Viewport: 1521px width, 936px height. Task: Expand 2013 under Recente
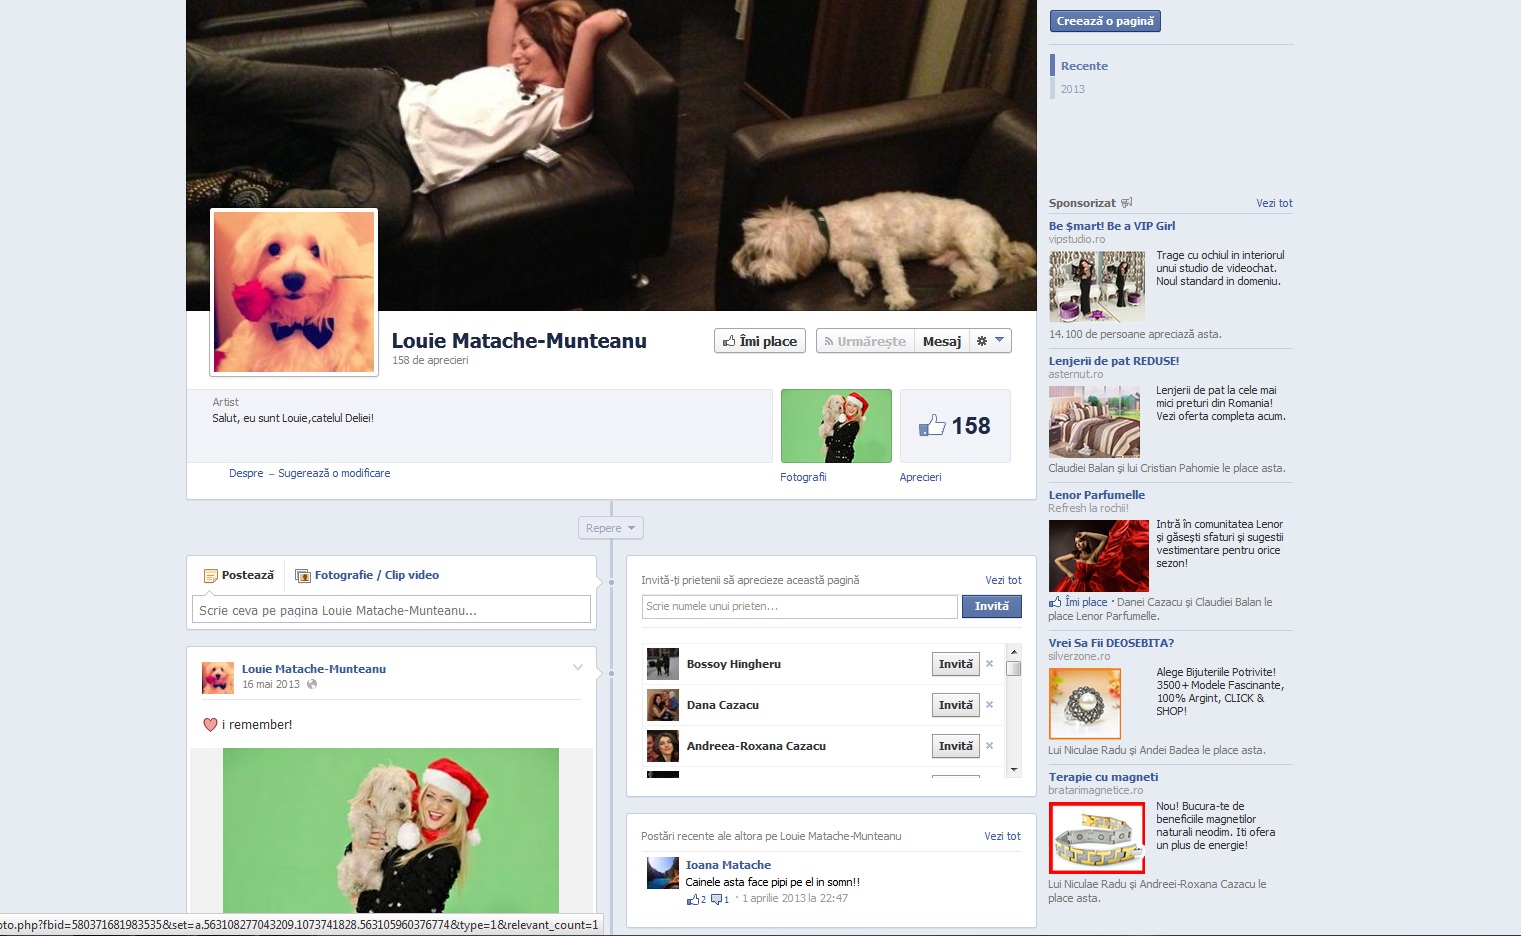point(1073,89)
